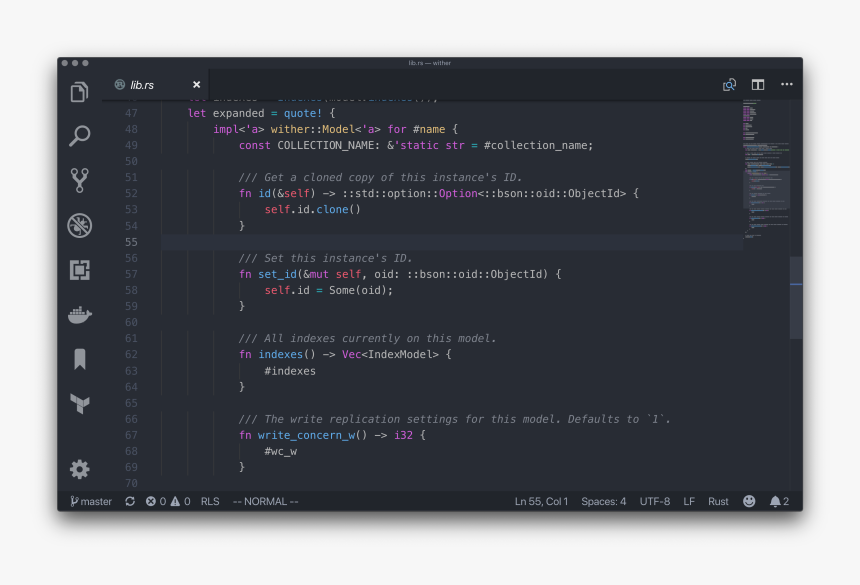Open the Source Control view
860x585 pixels.
click(80, 180)
